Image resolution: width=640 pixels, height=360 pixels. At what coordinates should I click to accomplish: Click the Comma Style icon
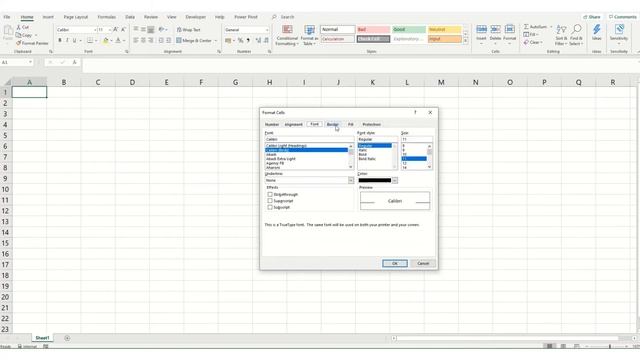tap(248, 40)
